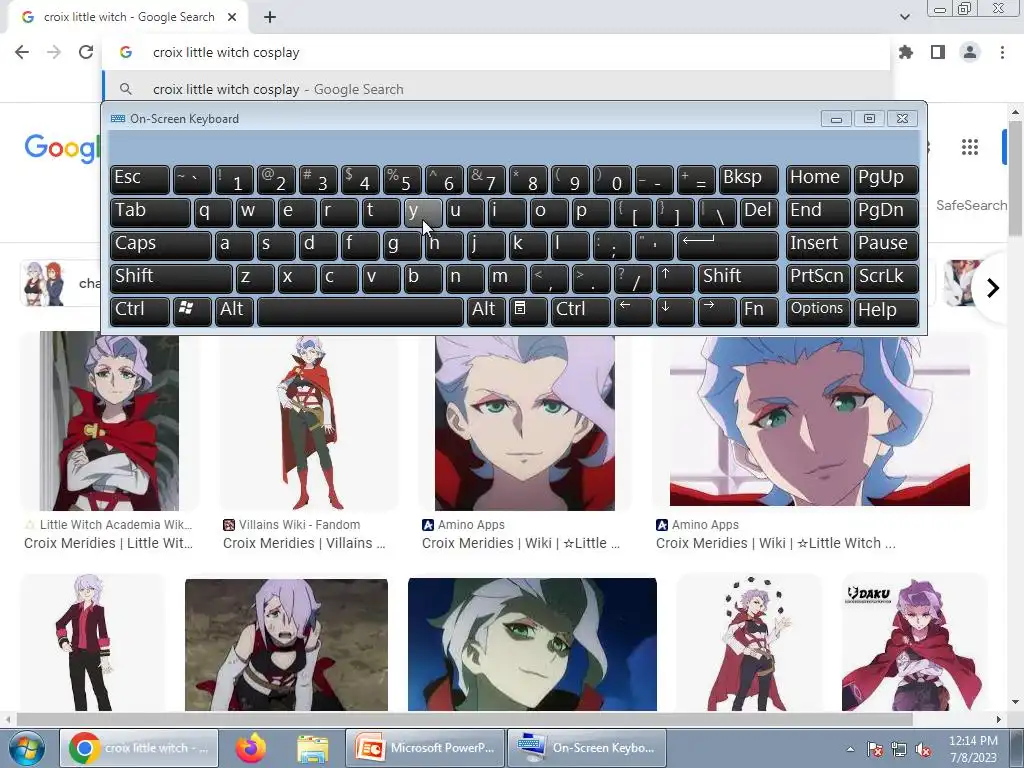
Task: Click the on-screen Enter key
Action: coord(728,245)
